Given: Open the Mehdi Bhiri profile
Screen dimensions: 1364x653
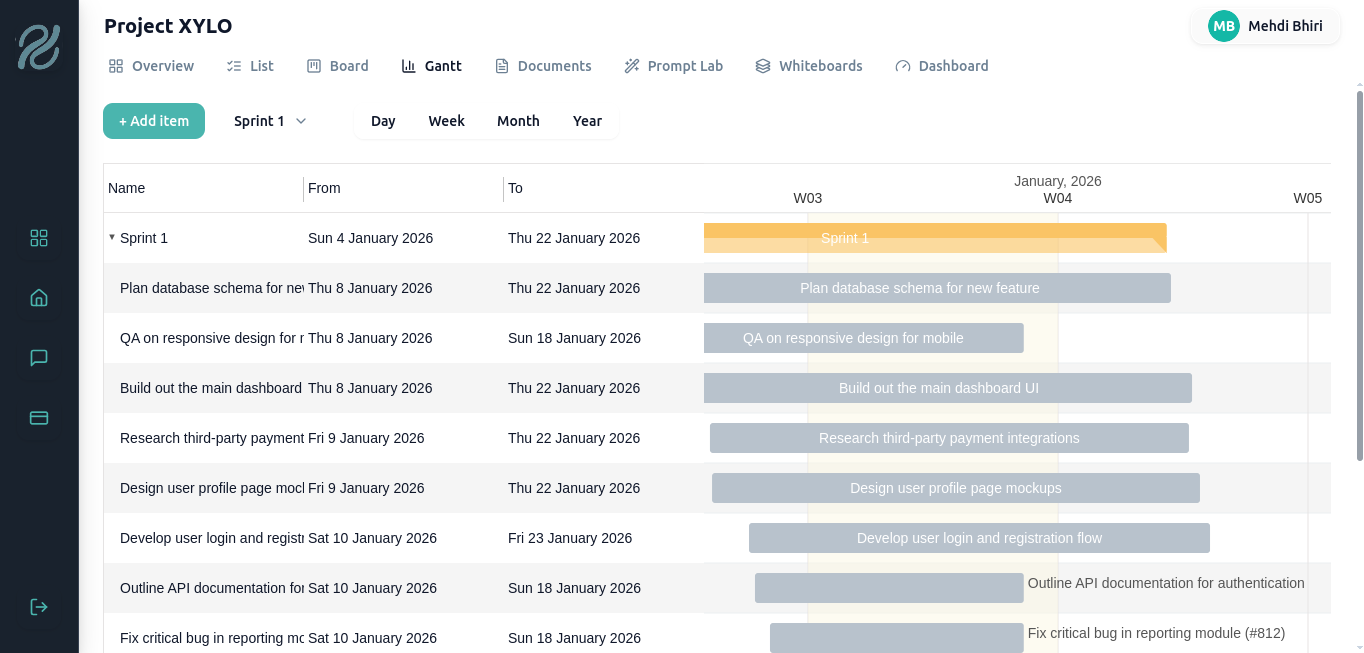Looking at the screenshot, I should pos(1265,26).
